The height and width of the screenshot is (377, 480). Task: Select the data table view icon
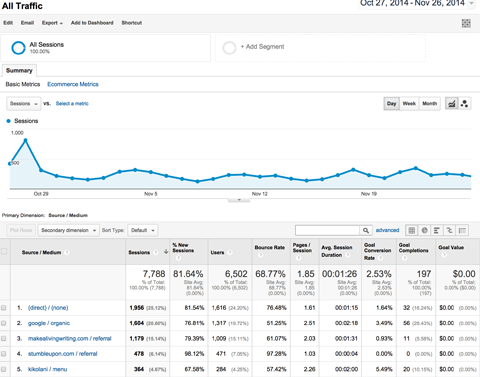pos(412,230)
